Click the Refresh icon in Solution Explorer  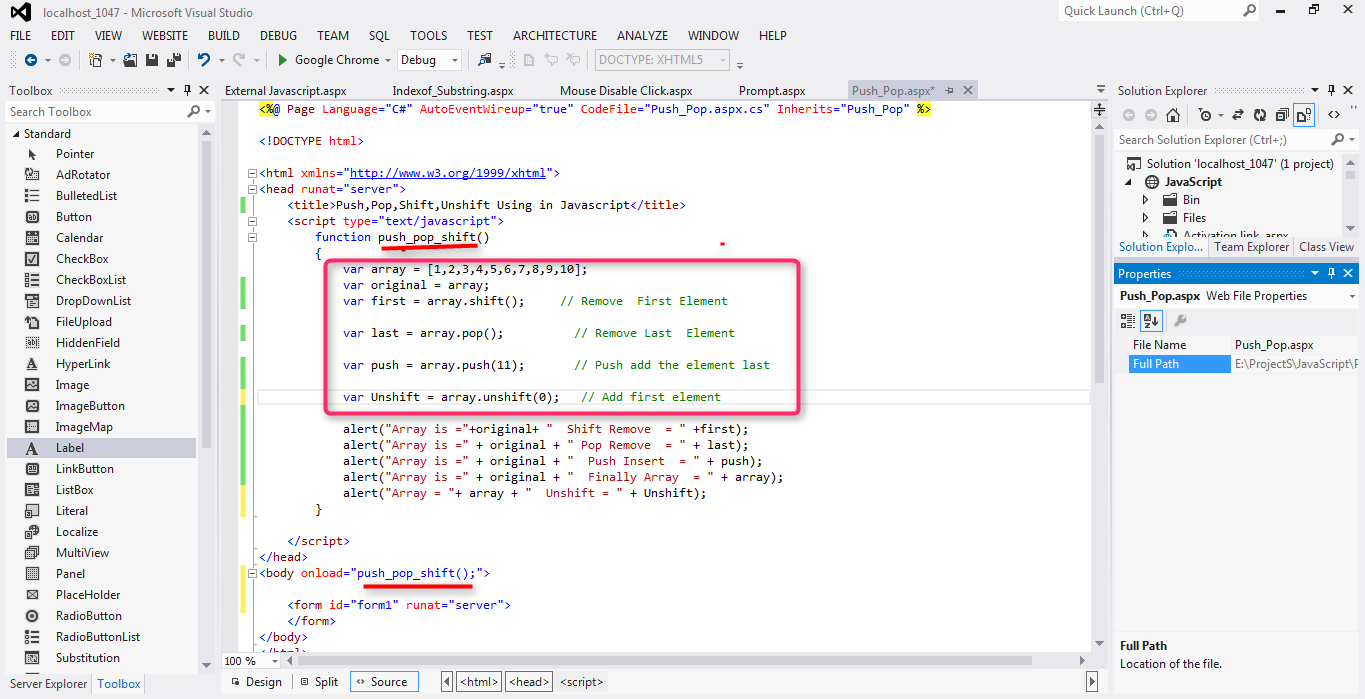(x=1260, y=115)
